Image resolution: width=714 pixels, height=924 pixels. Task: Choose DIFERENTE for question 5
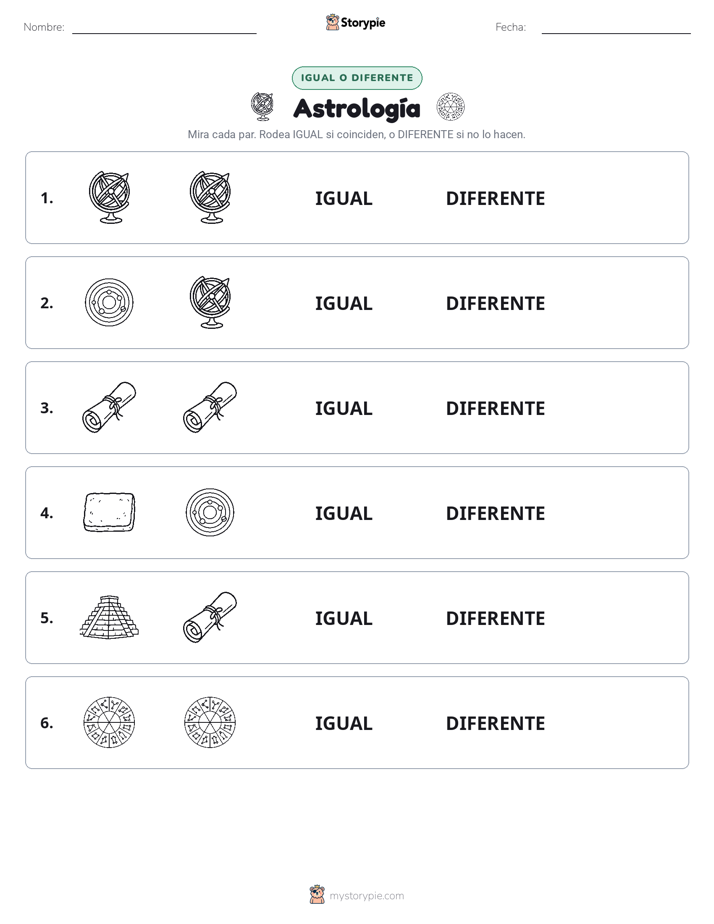tap(495, 618)
